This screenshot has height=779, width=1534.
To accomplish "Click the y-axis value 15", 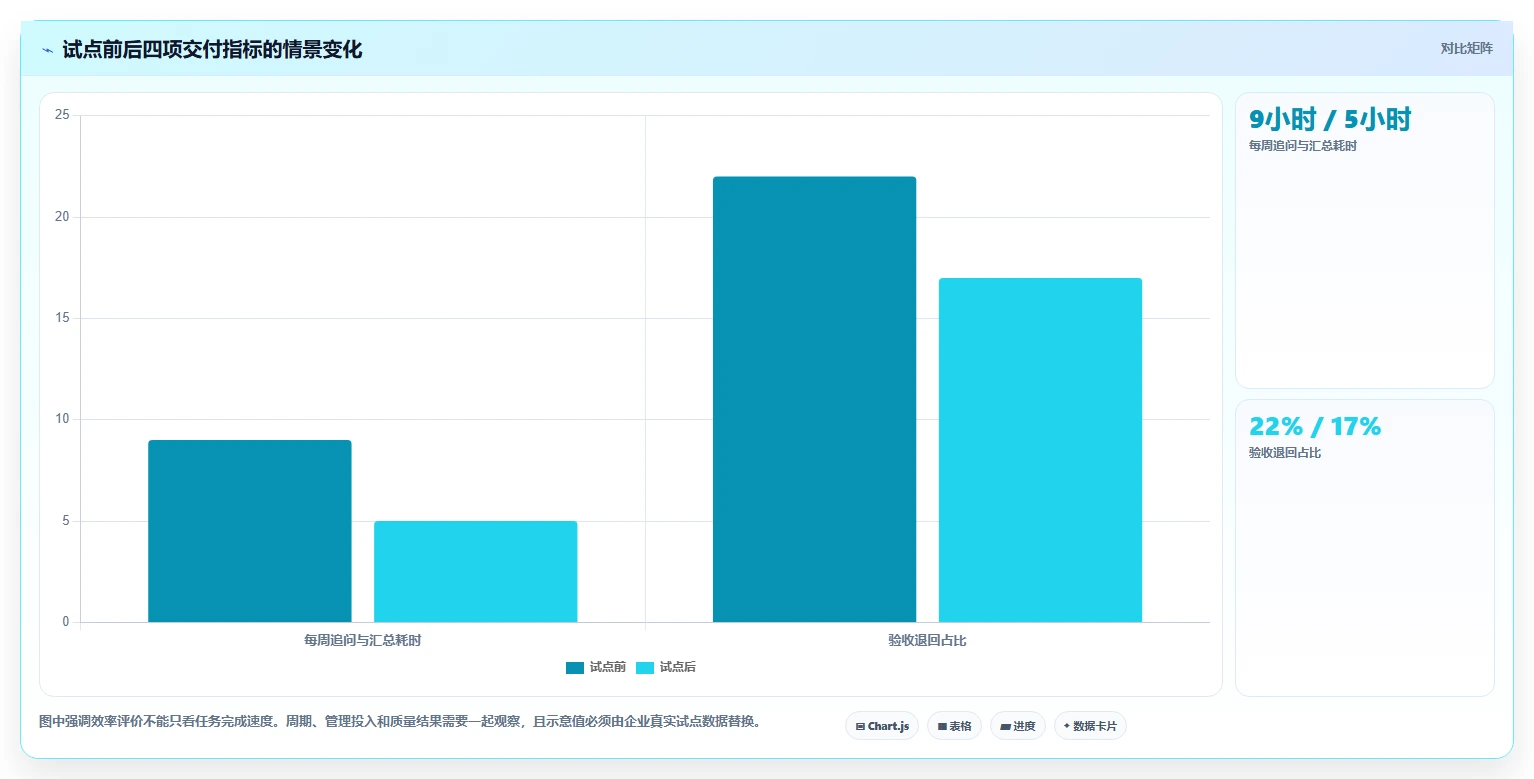I will (62, 318).
